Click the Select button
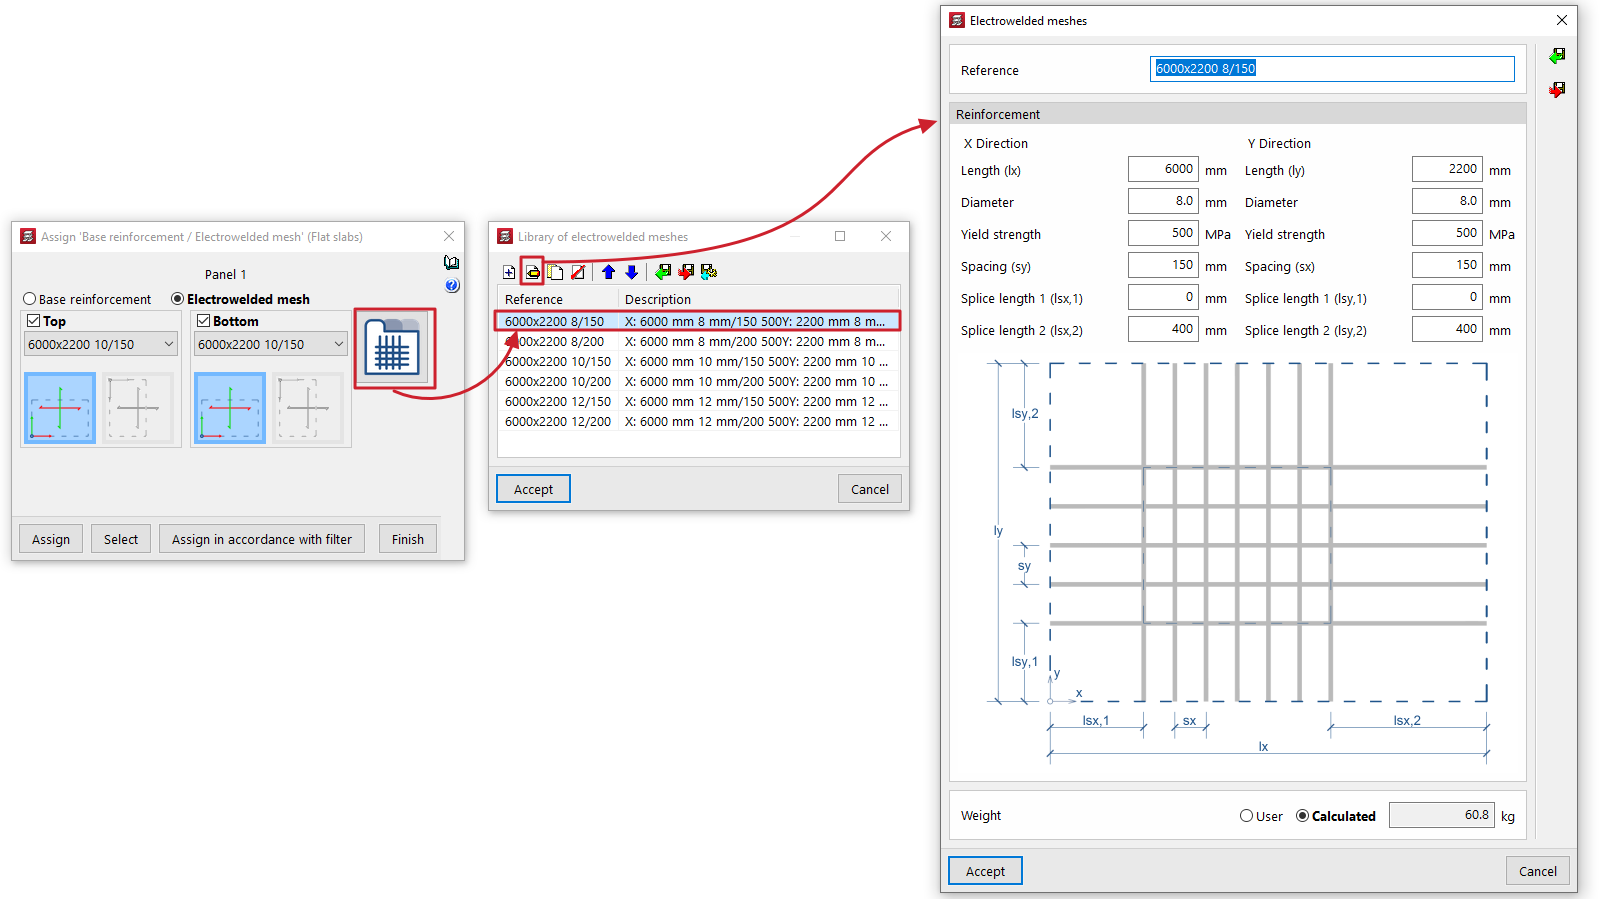 121,539
